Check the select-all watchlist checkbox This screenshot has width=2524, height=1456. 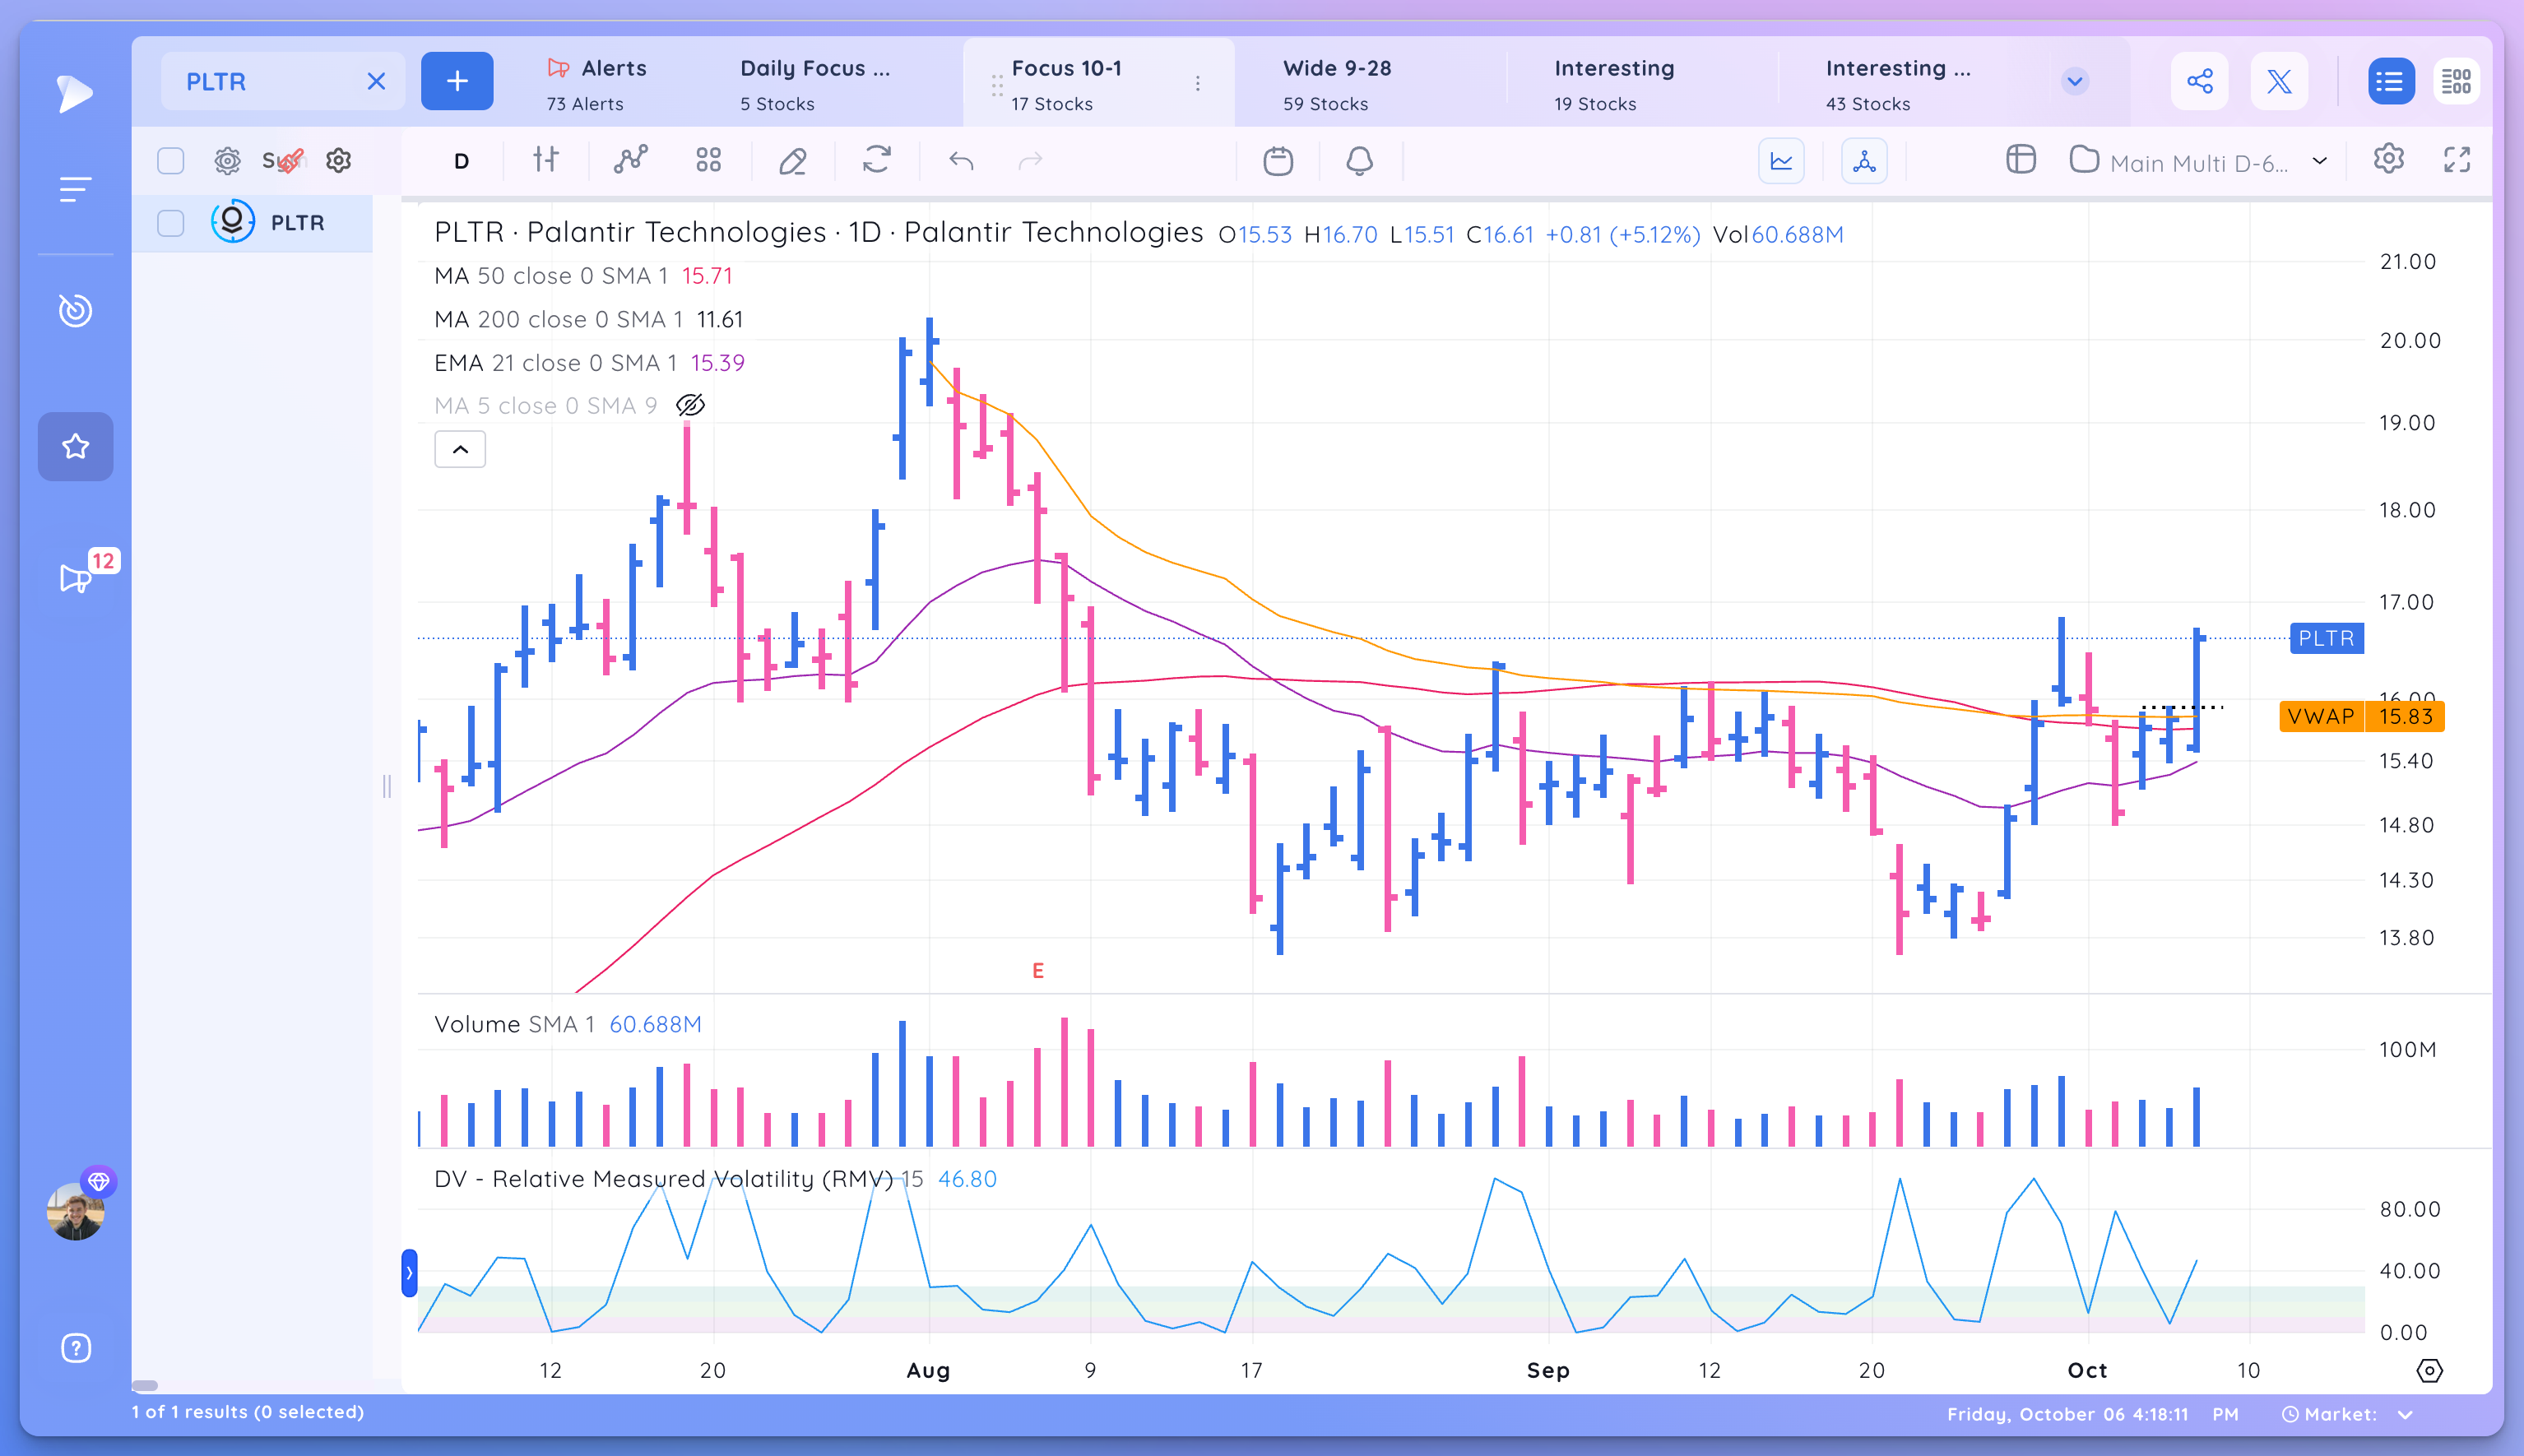[x=171, y=161]
